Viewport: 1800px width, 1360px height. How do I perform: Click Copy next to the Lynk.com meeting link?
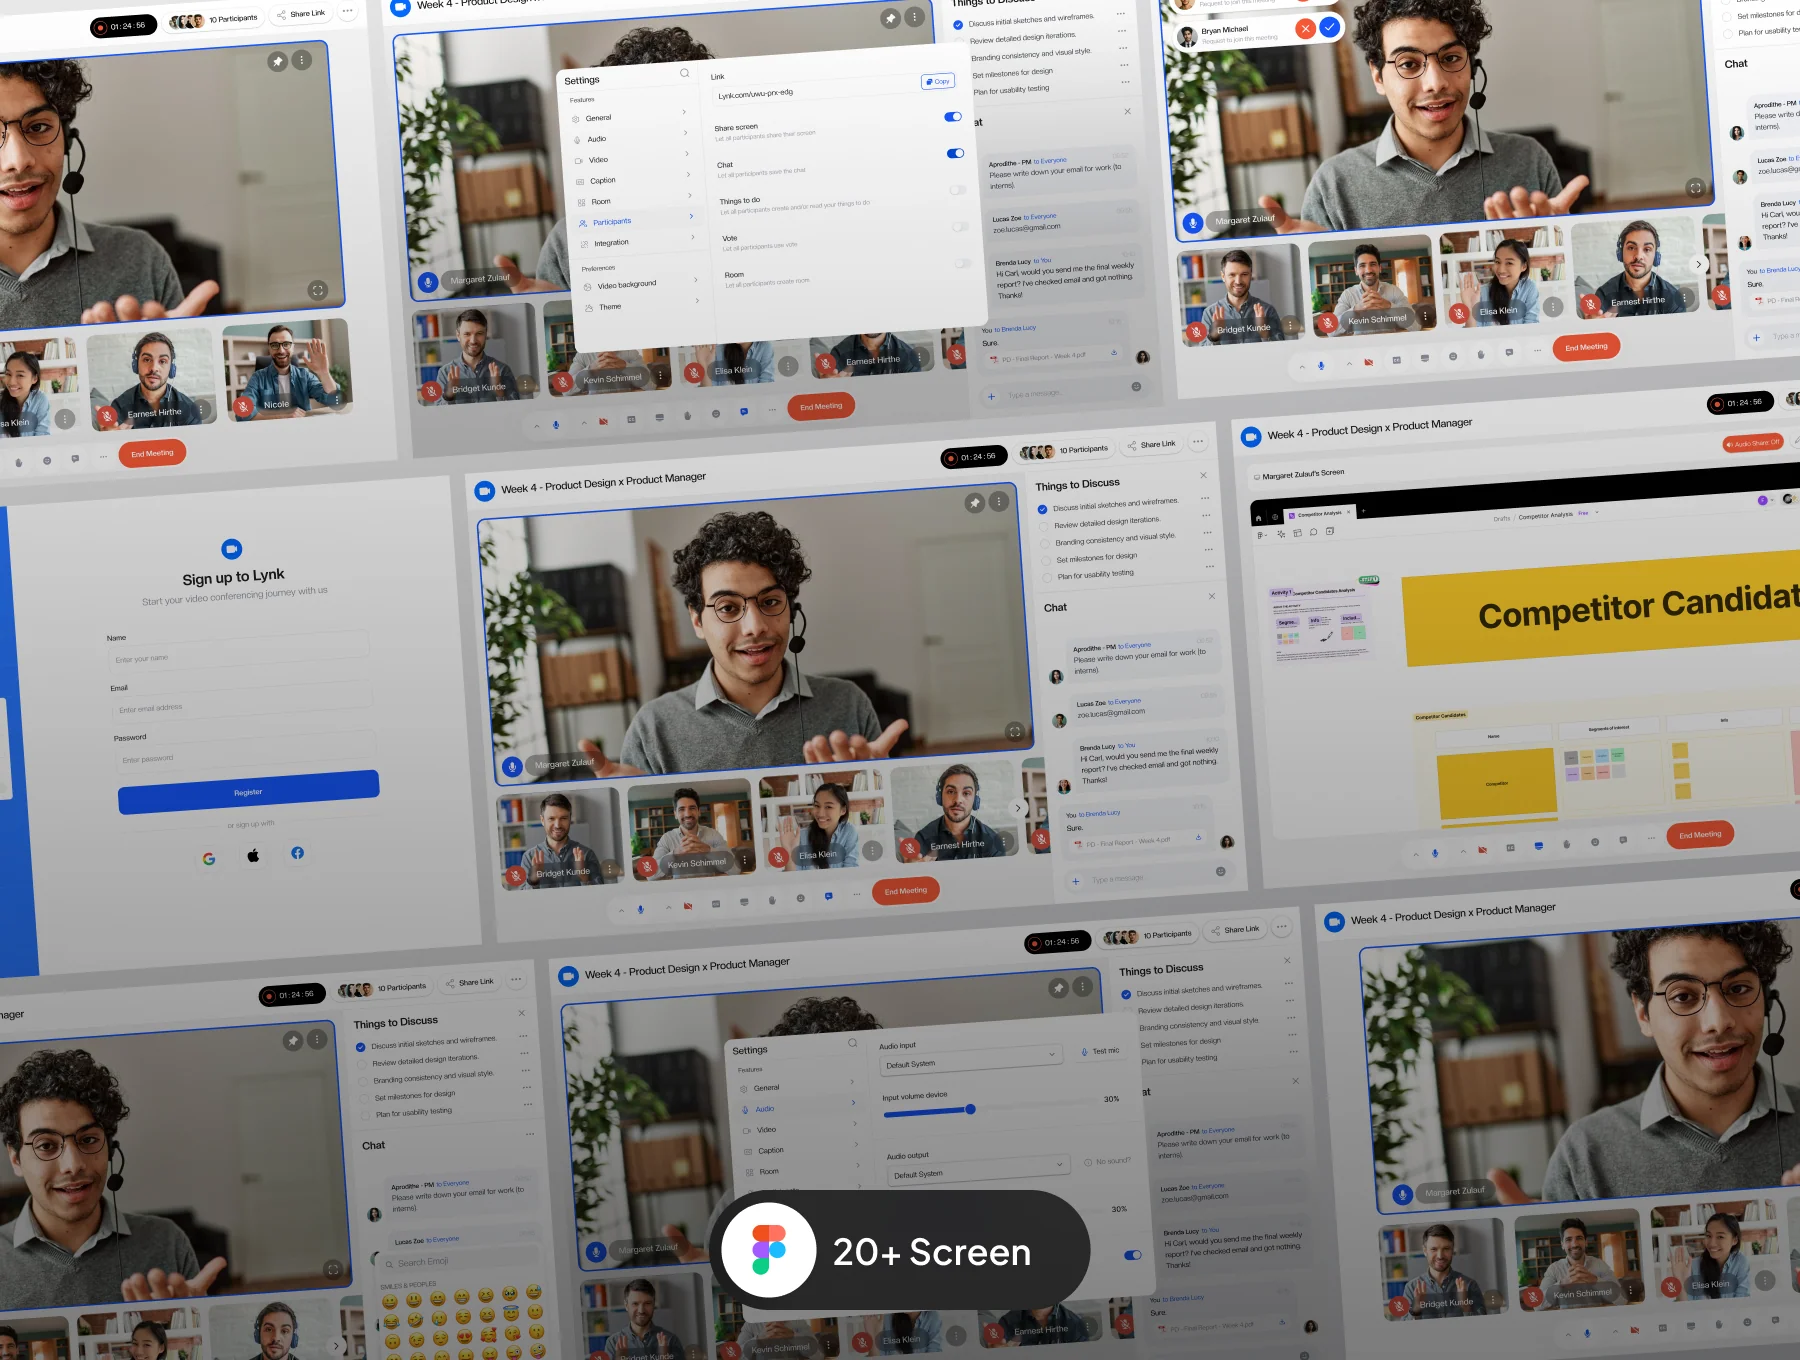click(938, 82)
